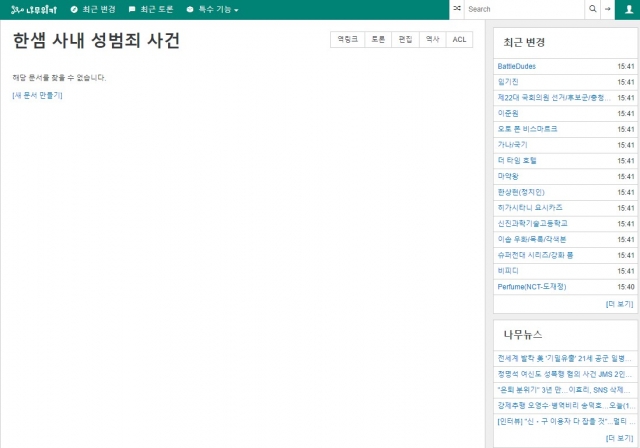Open the 한상현(정치인) link
This screenshot has width=640, height=448.
[521, 192]
